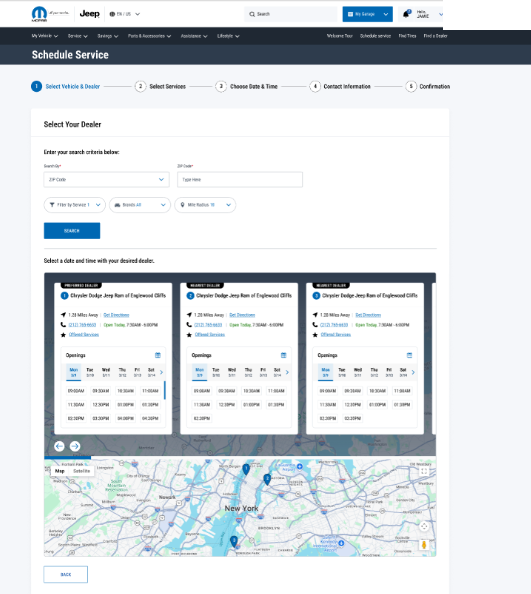The image size is (531, 594).
Task: Open the Filter by Service dropdown
Action: pyautogui.click(x=75, y=205)
